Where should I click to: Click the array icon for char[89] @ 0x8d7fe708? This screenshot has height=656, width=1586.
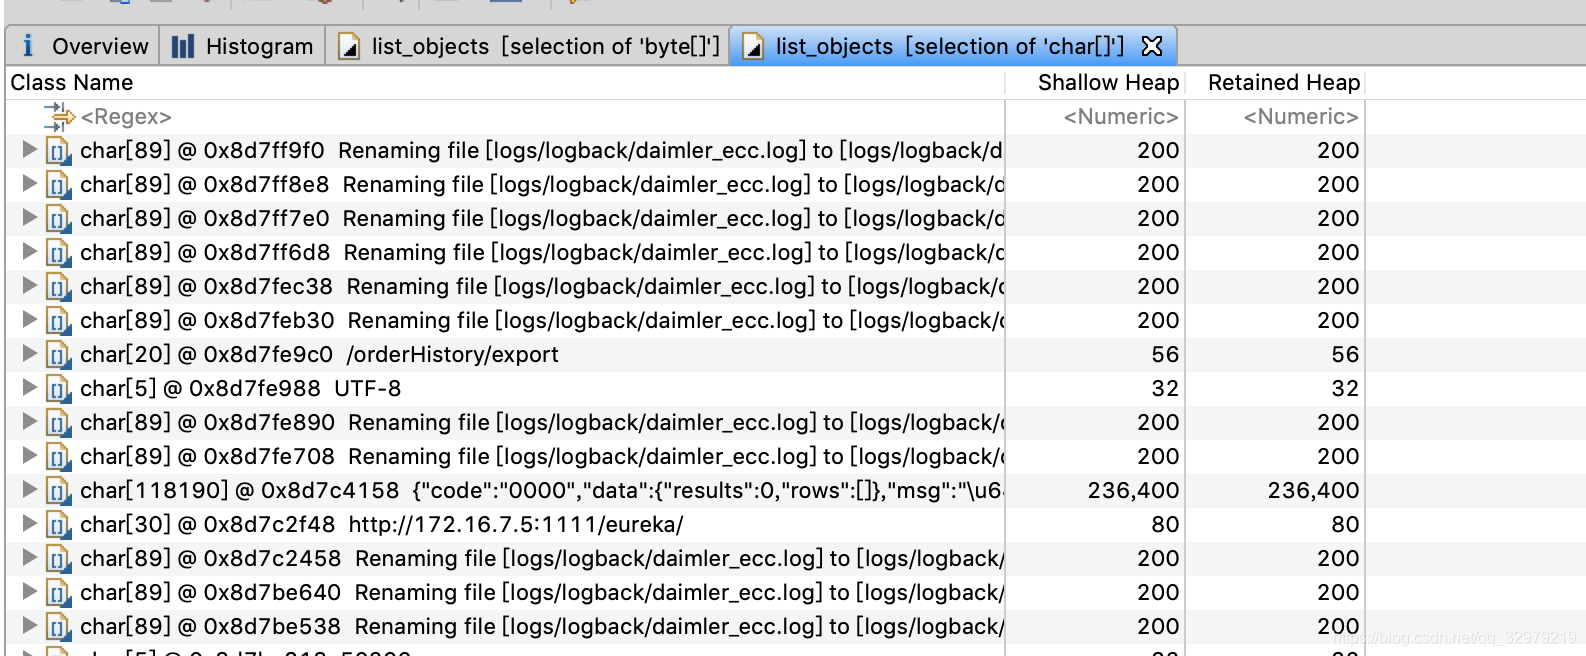click(59, 457)
